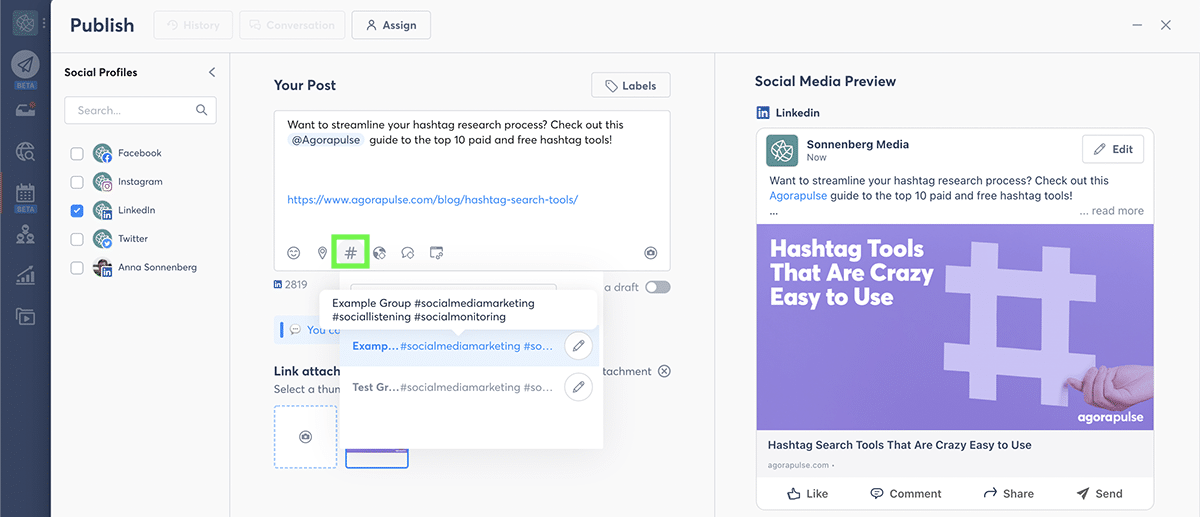The height and width of the screenshot is (517, 1200).
Task: Click the Hashtag Tools preview image
Action: click(955, 327)
